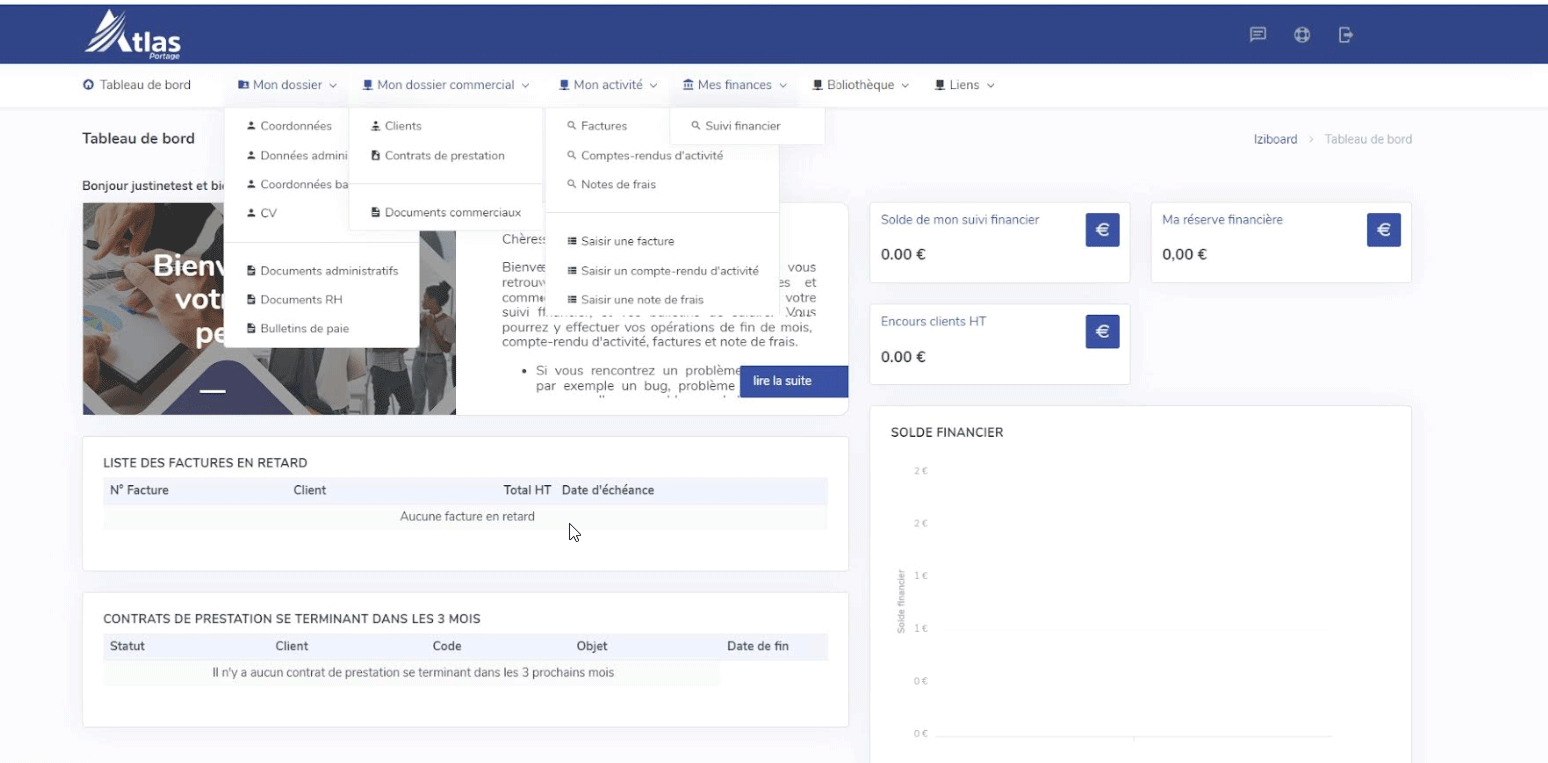
Task: Open Bulletins de paie menu entry
Action: coord(297,328)
